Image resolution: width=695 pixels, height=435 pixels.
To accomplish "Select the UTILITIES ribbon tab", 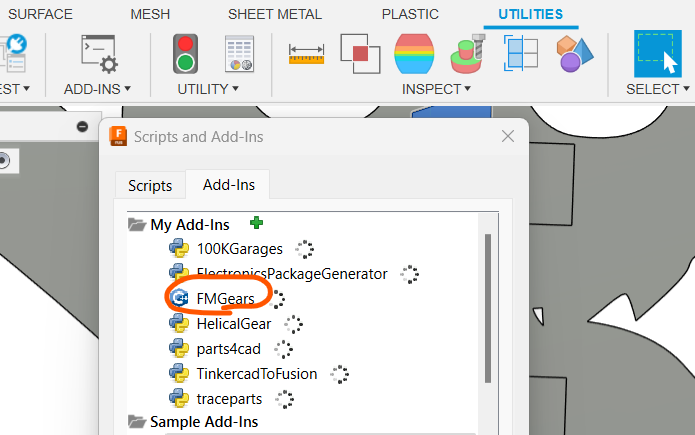I will tap(531, 14).
